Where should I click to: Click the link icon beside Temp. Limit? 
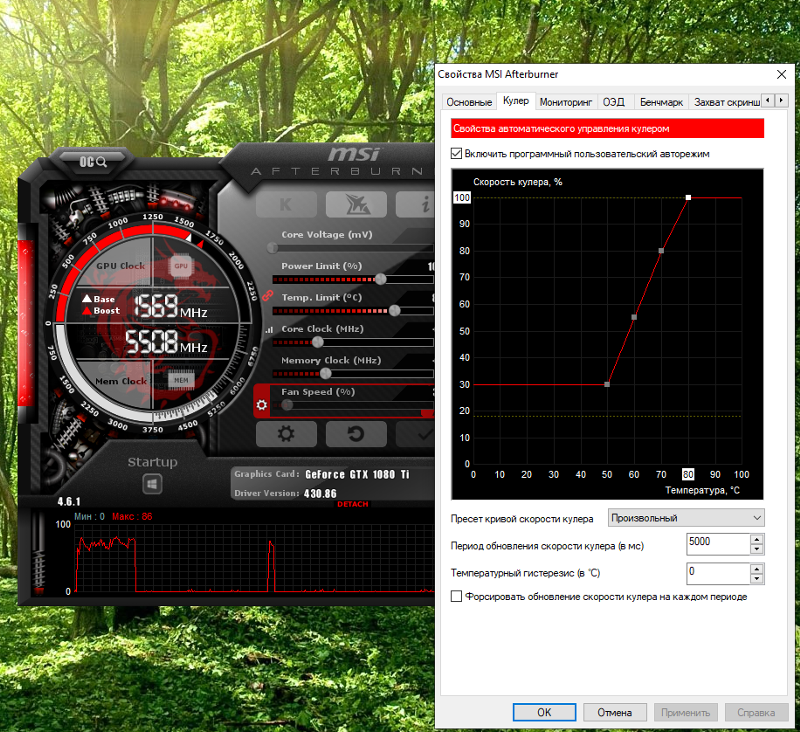(267, 295)
